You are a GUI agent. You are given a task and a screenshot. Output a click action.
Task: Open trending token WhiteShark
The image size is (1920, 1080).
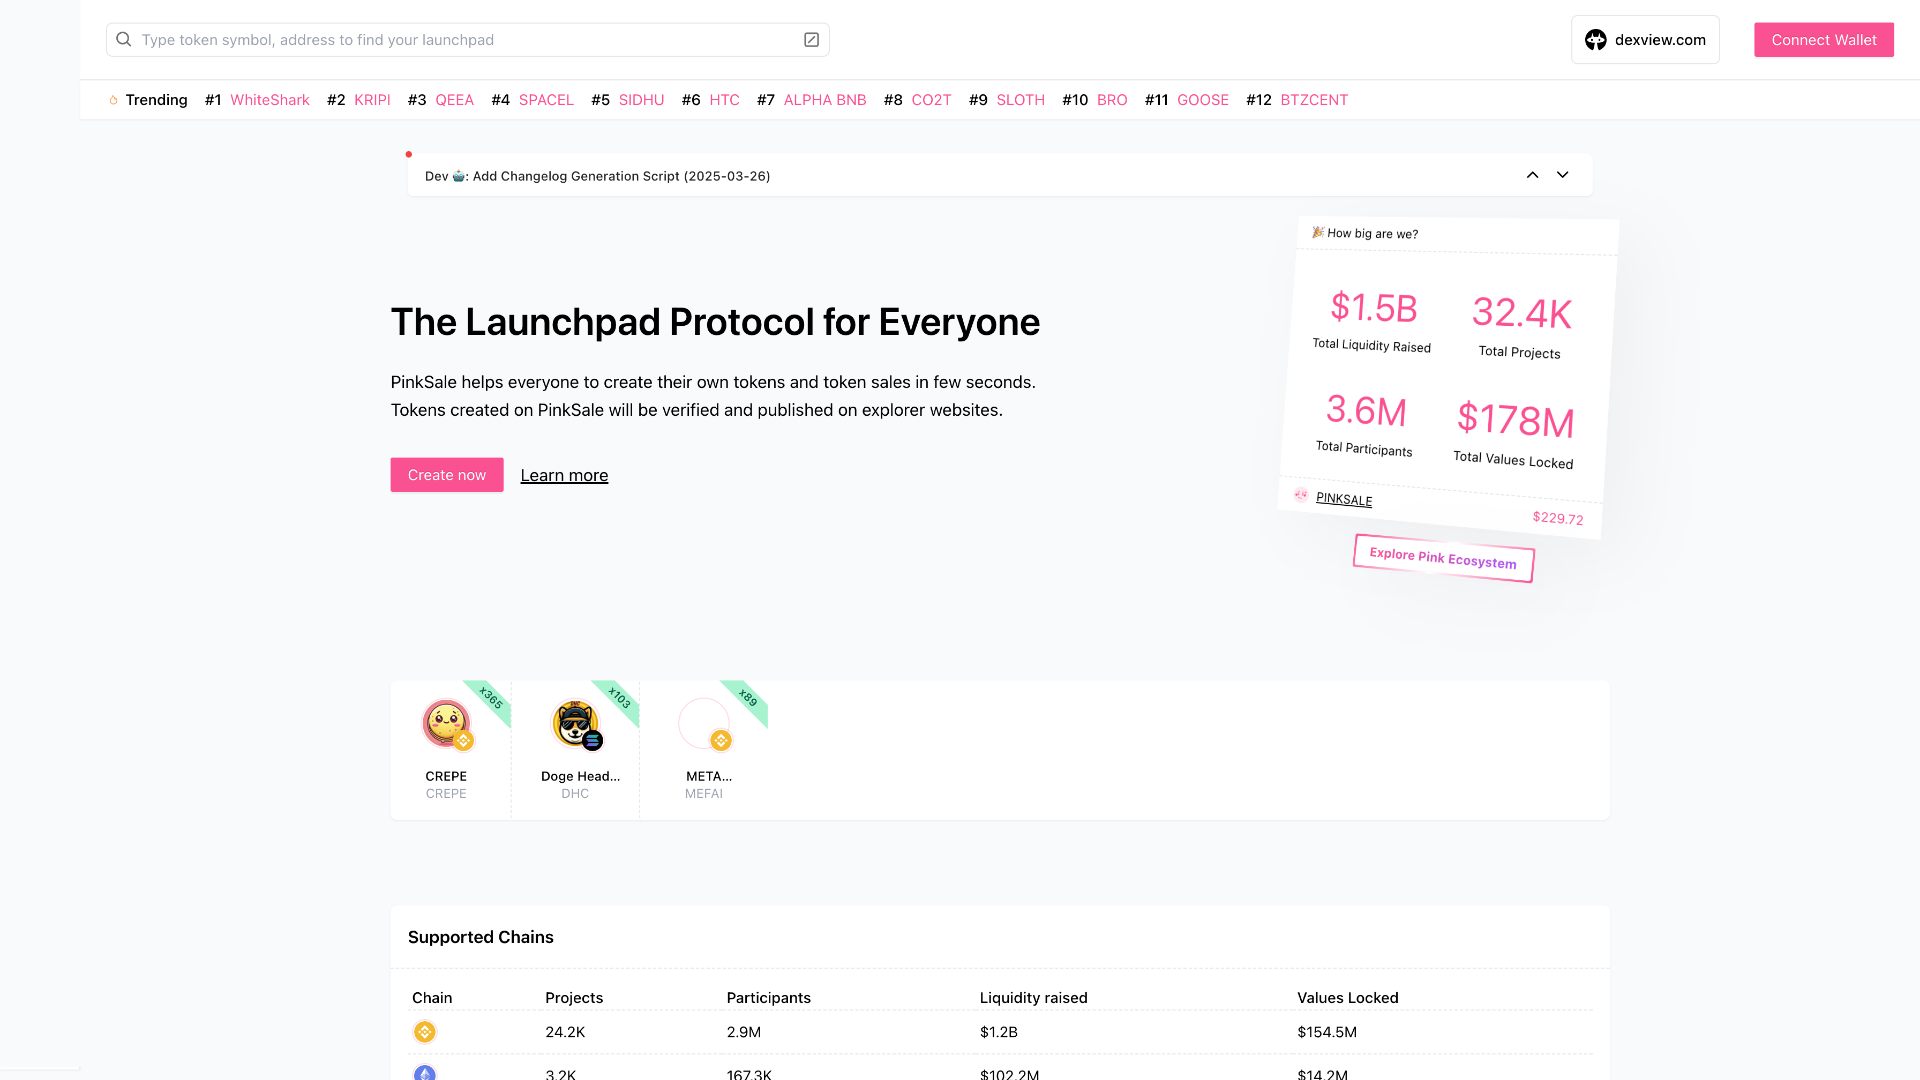pos(270,100)
